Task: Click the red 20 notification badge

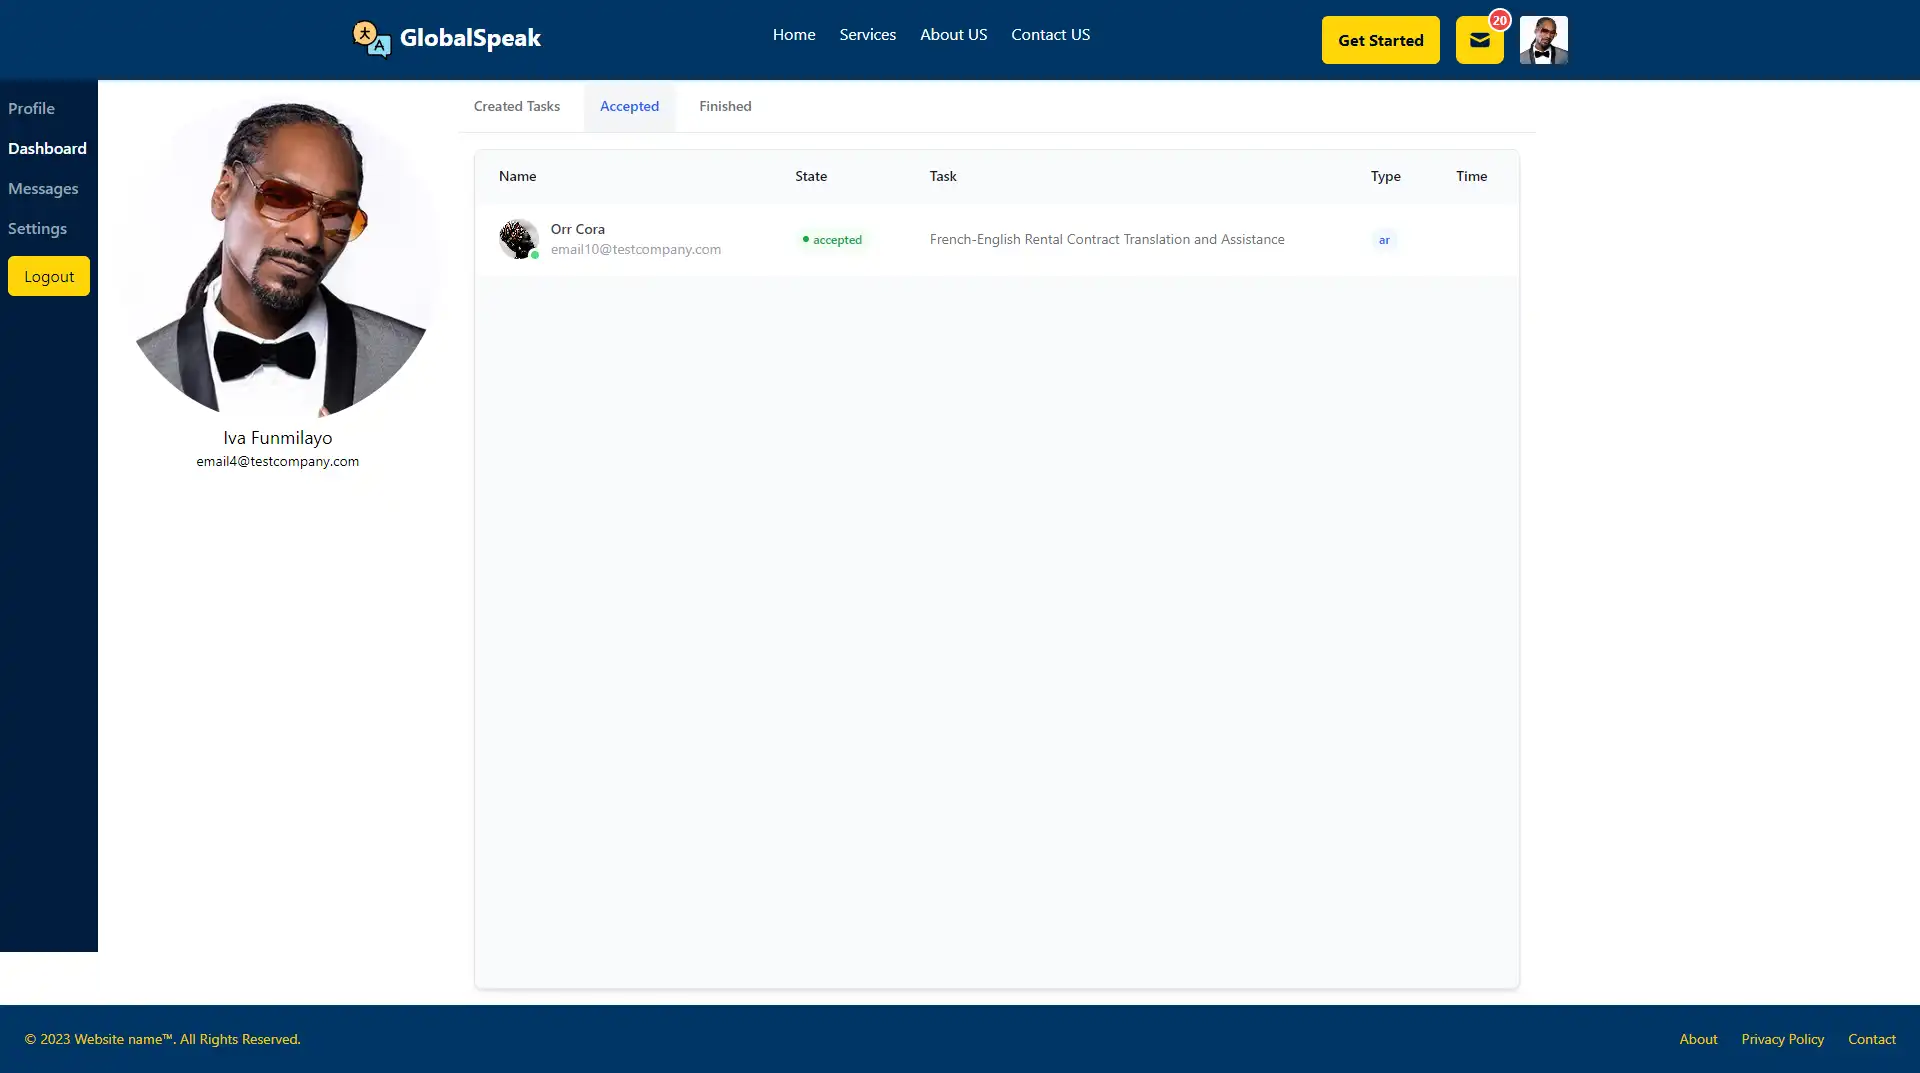Action: coord(1499,20)
